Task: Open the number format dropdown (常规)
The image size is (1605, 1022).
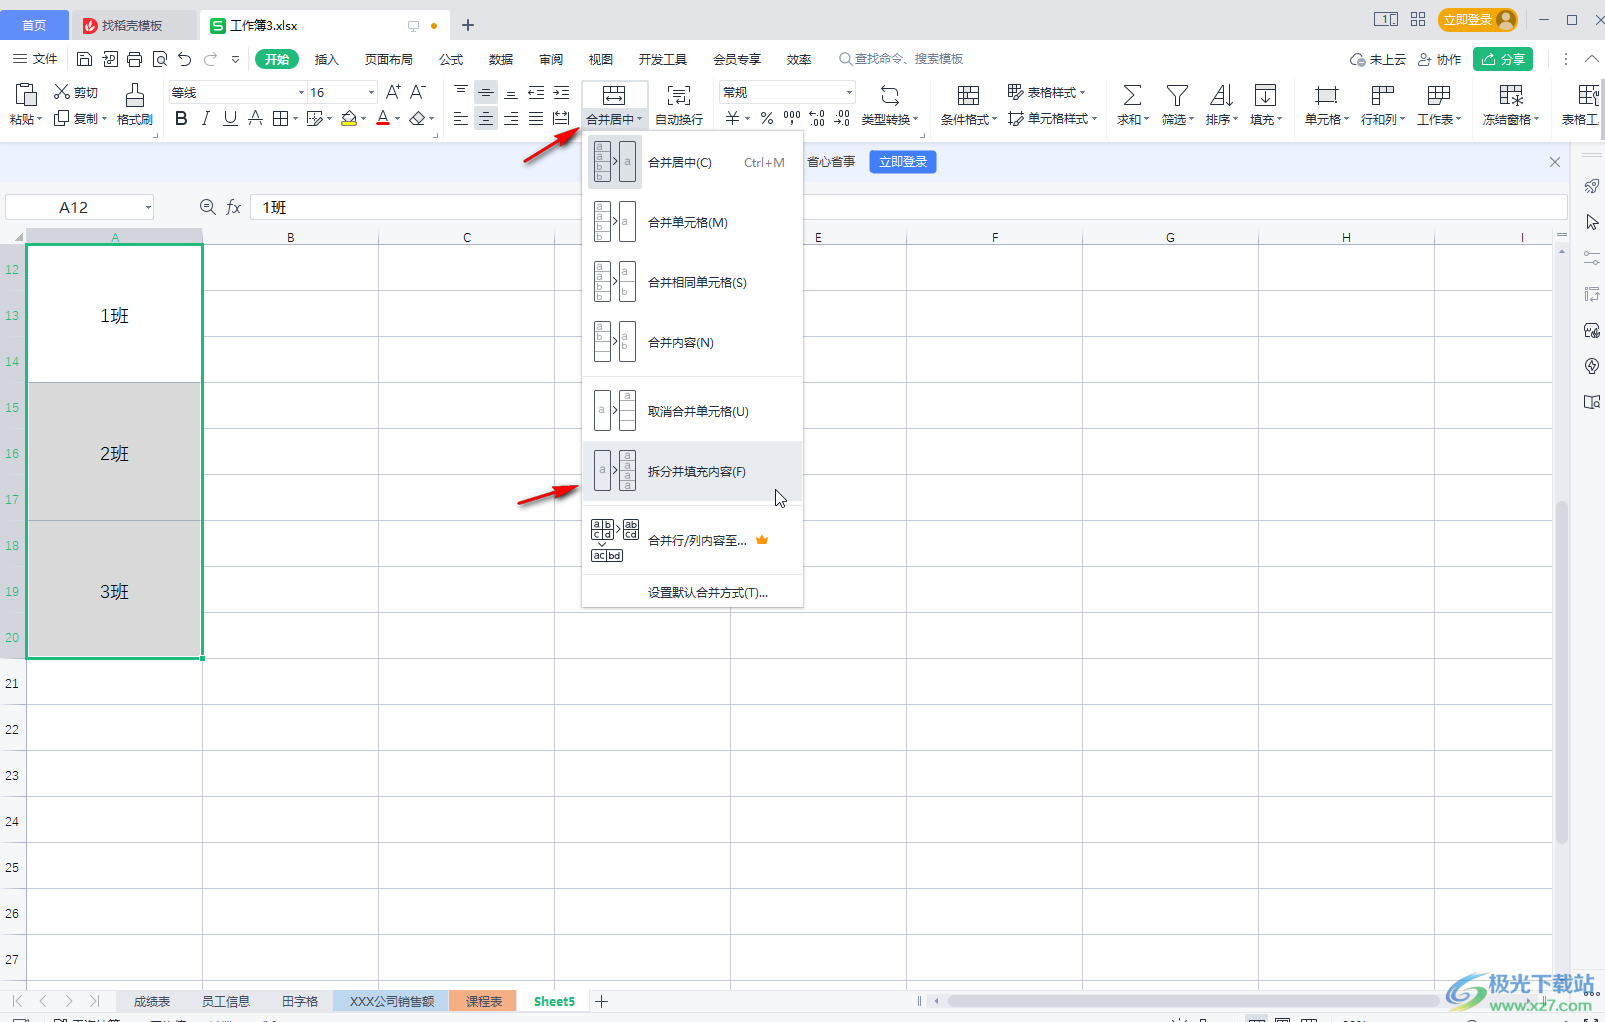Action: [849, 93]
